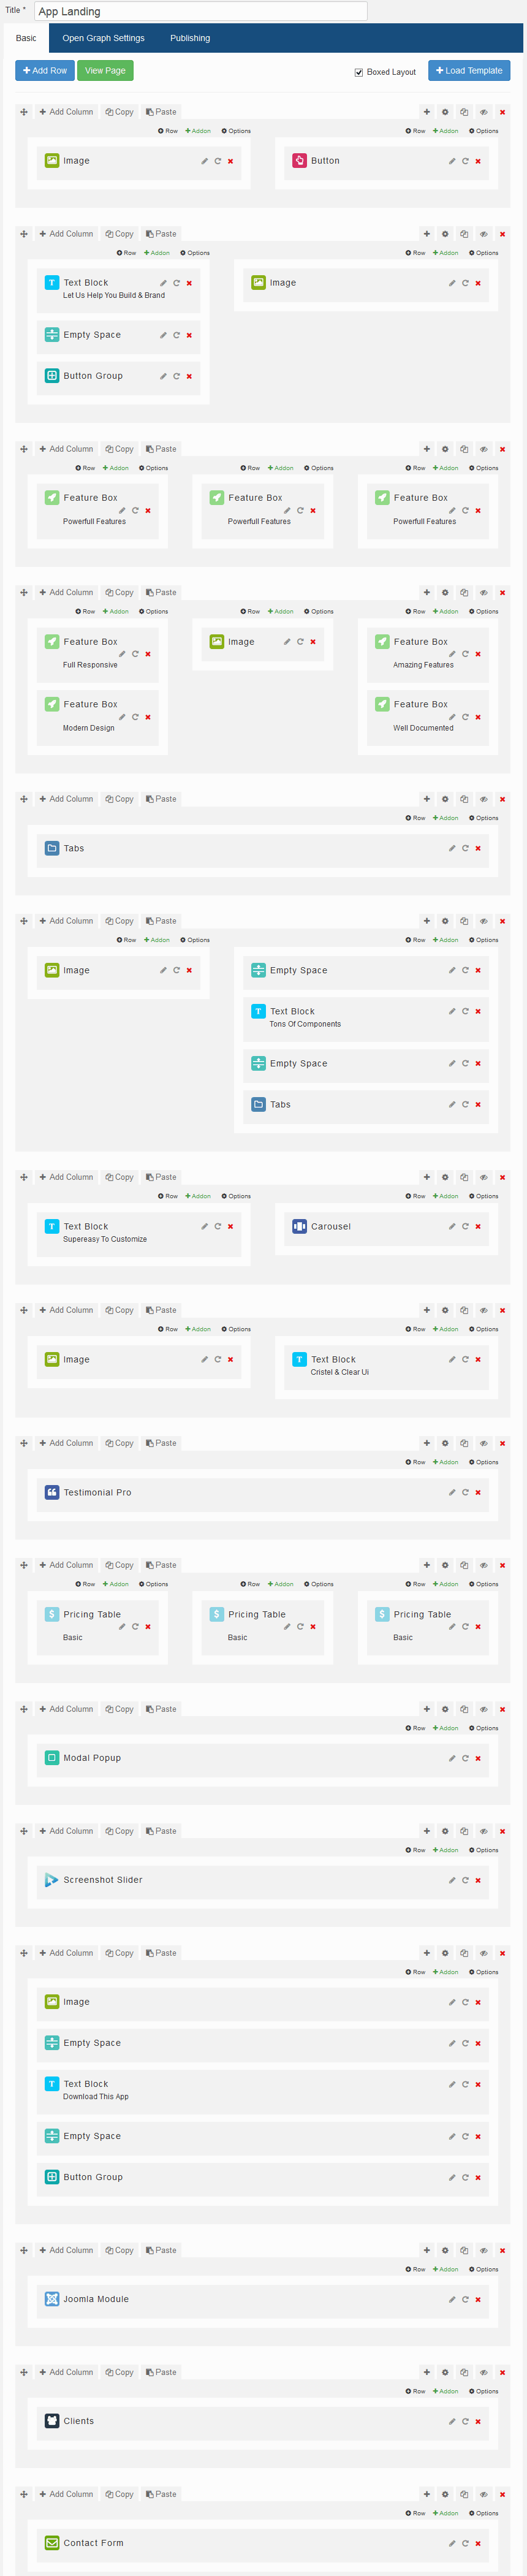The width and height of the screenshot is (527, 2576).
Task: Open column Options above Joomla Module
Action: (484, 2270)
